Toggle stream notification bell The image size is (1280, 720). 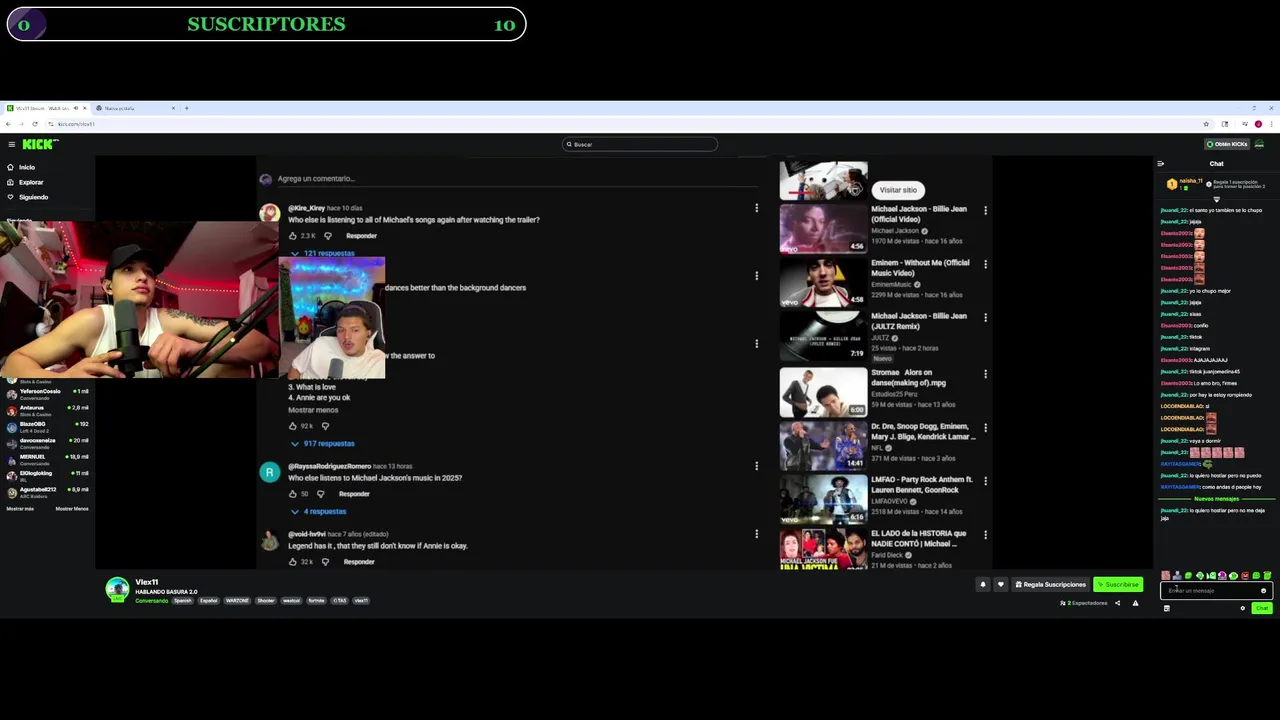[x=982, y=585]
